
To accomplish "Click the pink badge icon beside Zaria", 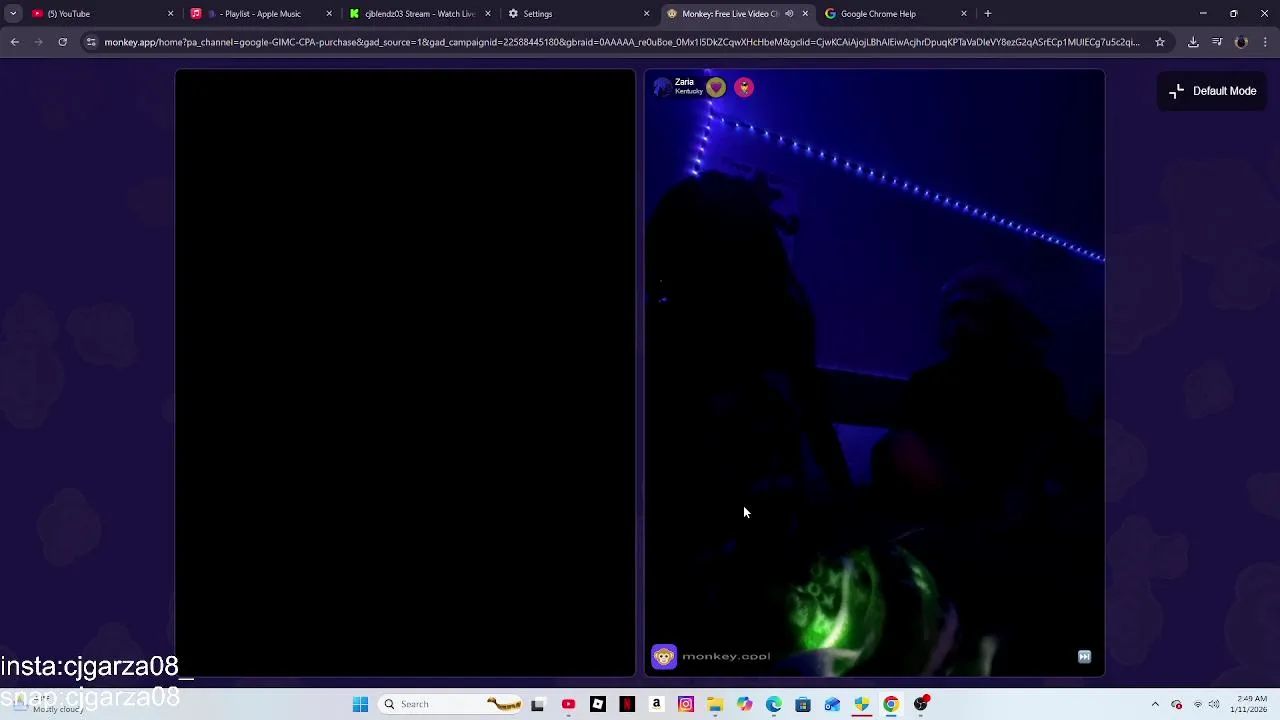I will coord(744,88).
